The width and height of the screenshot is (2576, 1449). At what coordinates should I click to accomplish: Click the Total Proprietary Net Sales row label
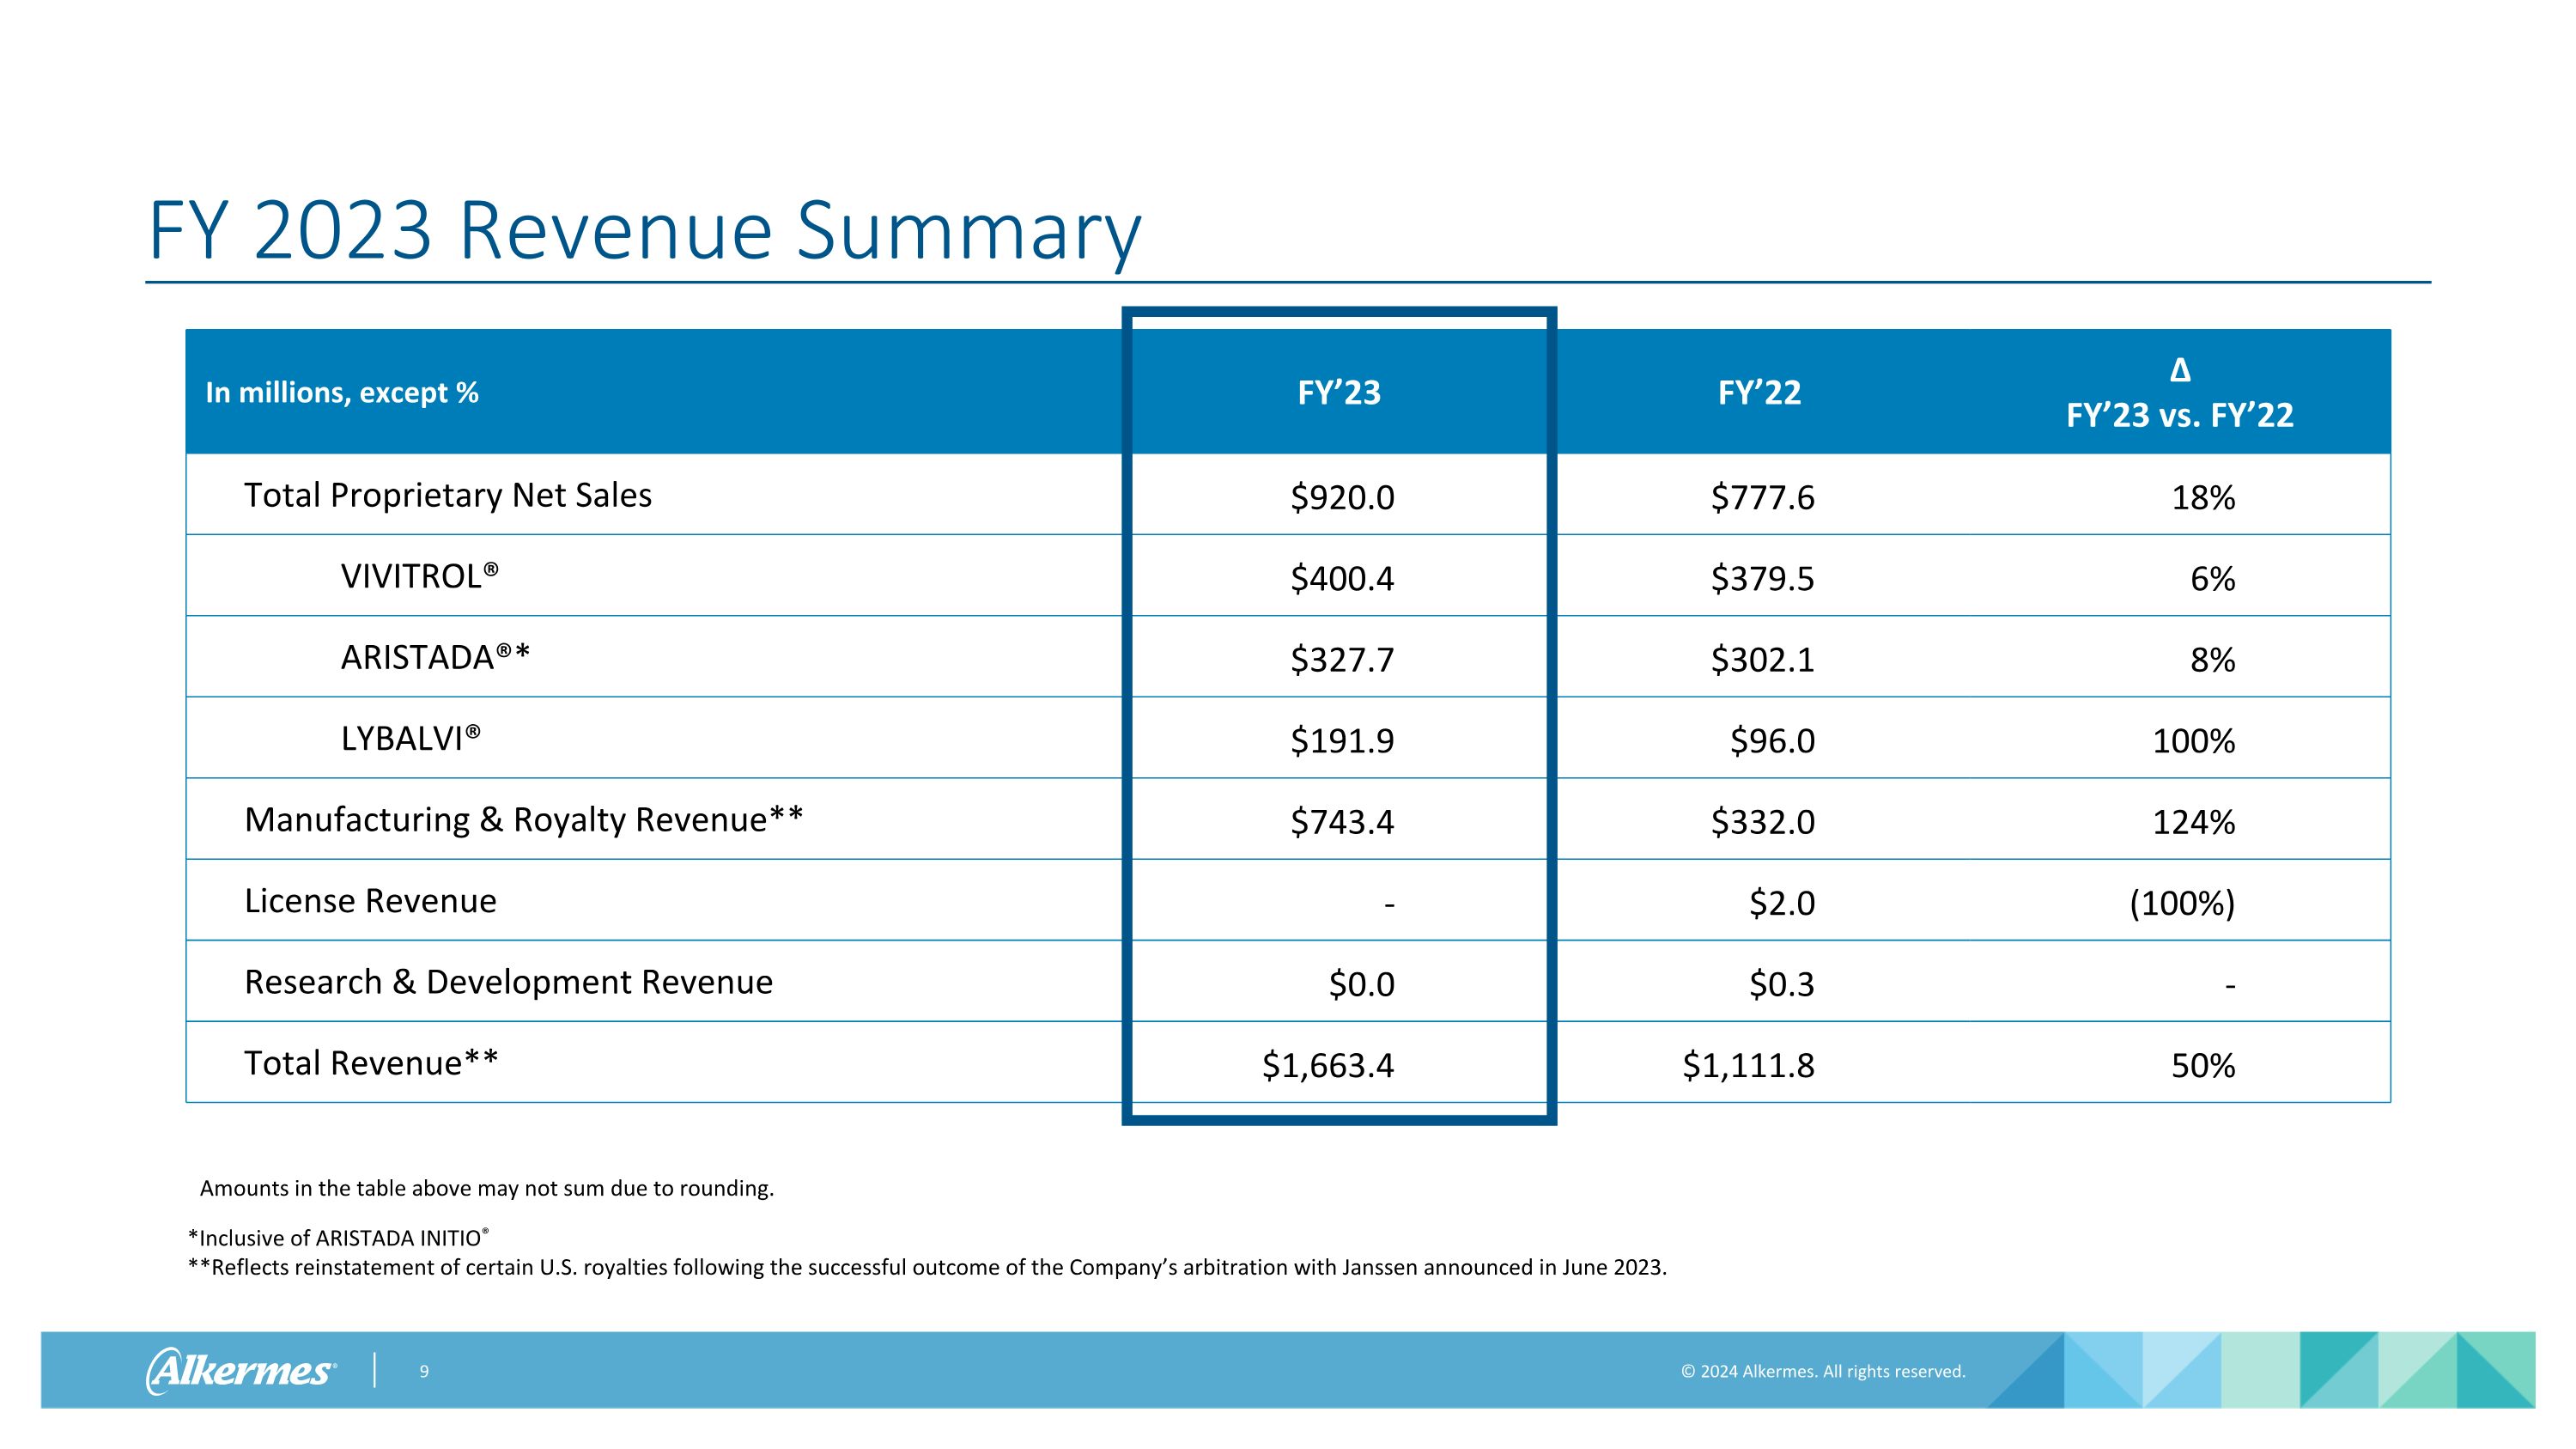tap(447, 495)
